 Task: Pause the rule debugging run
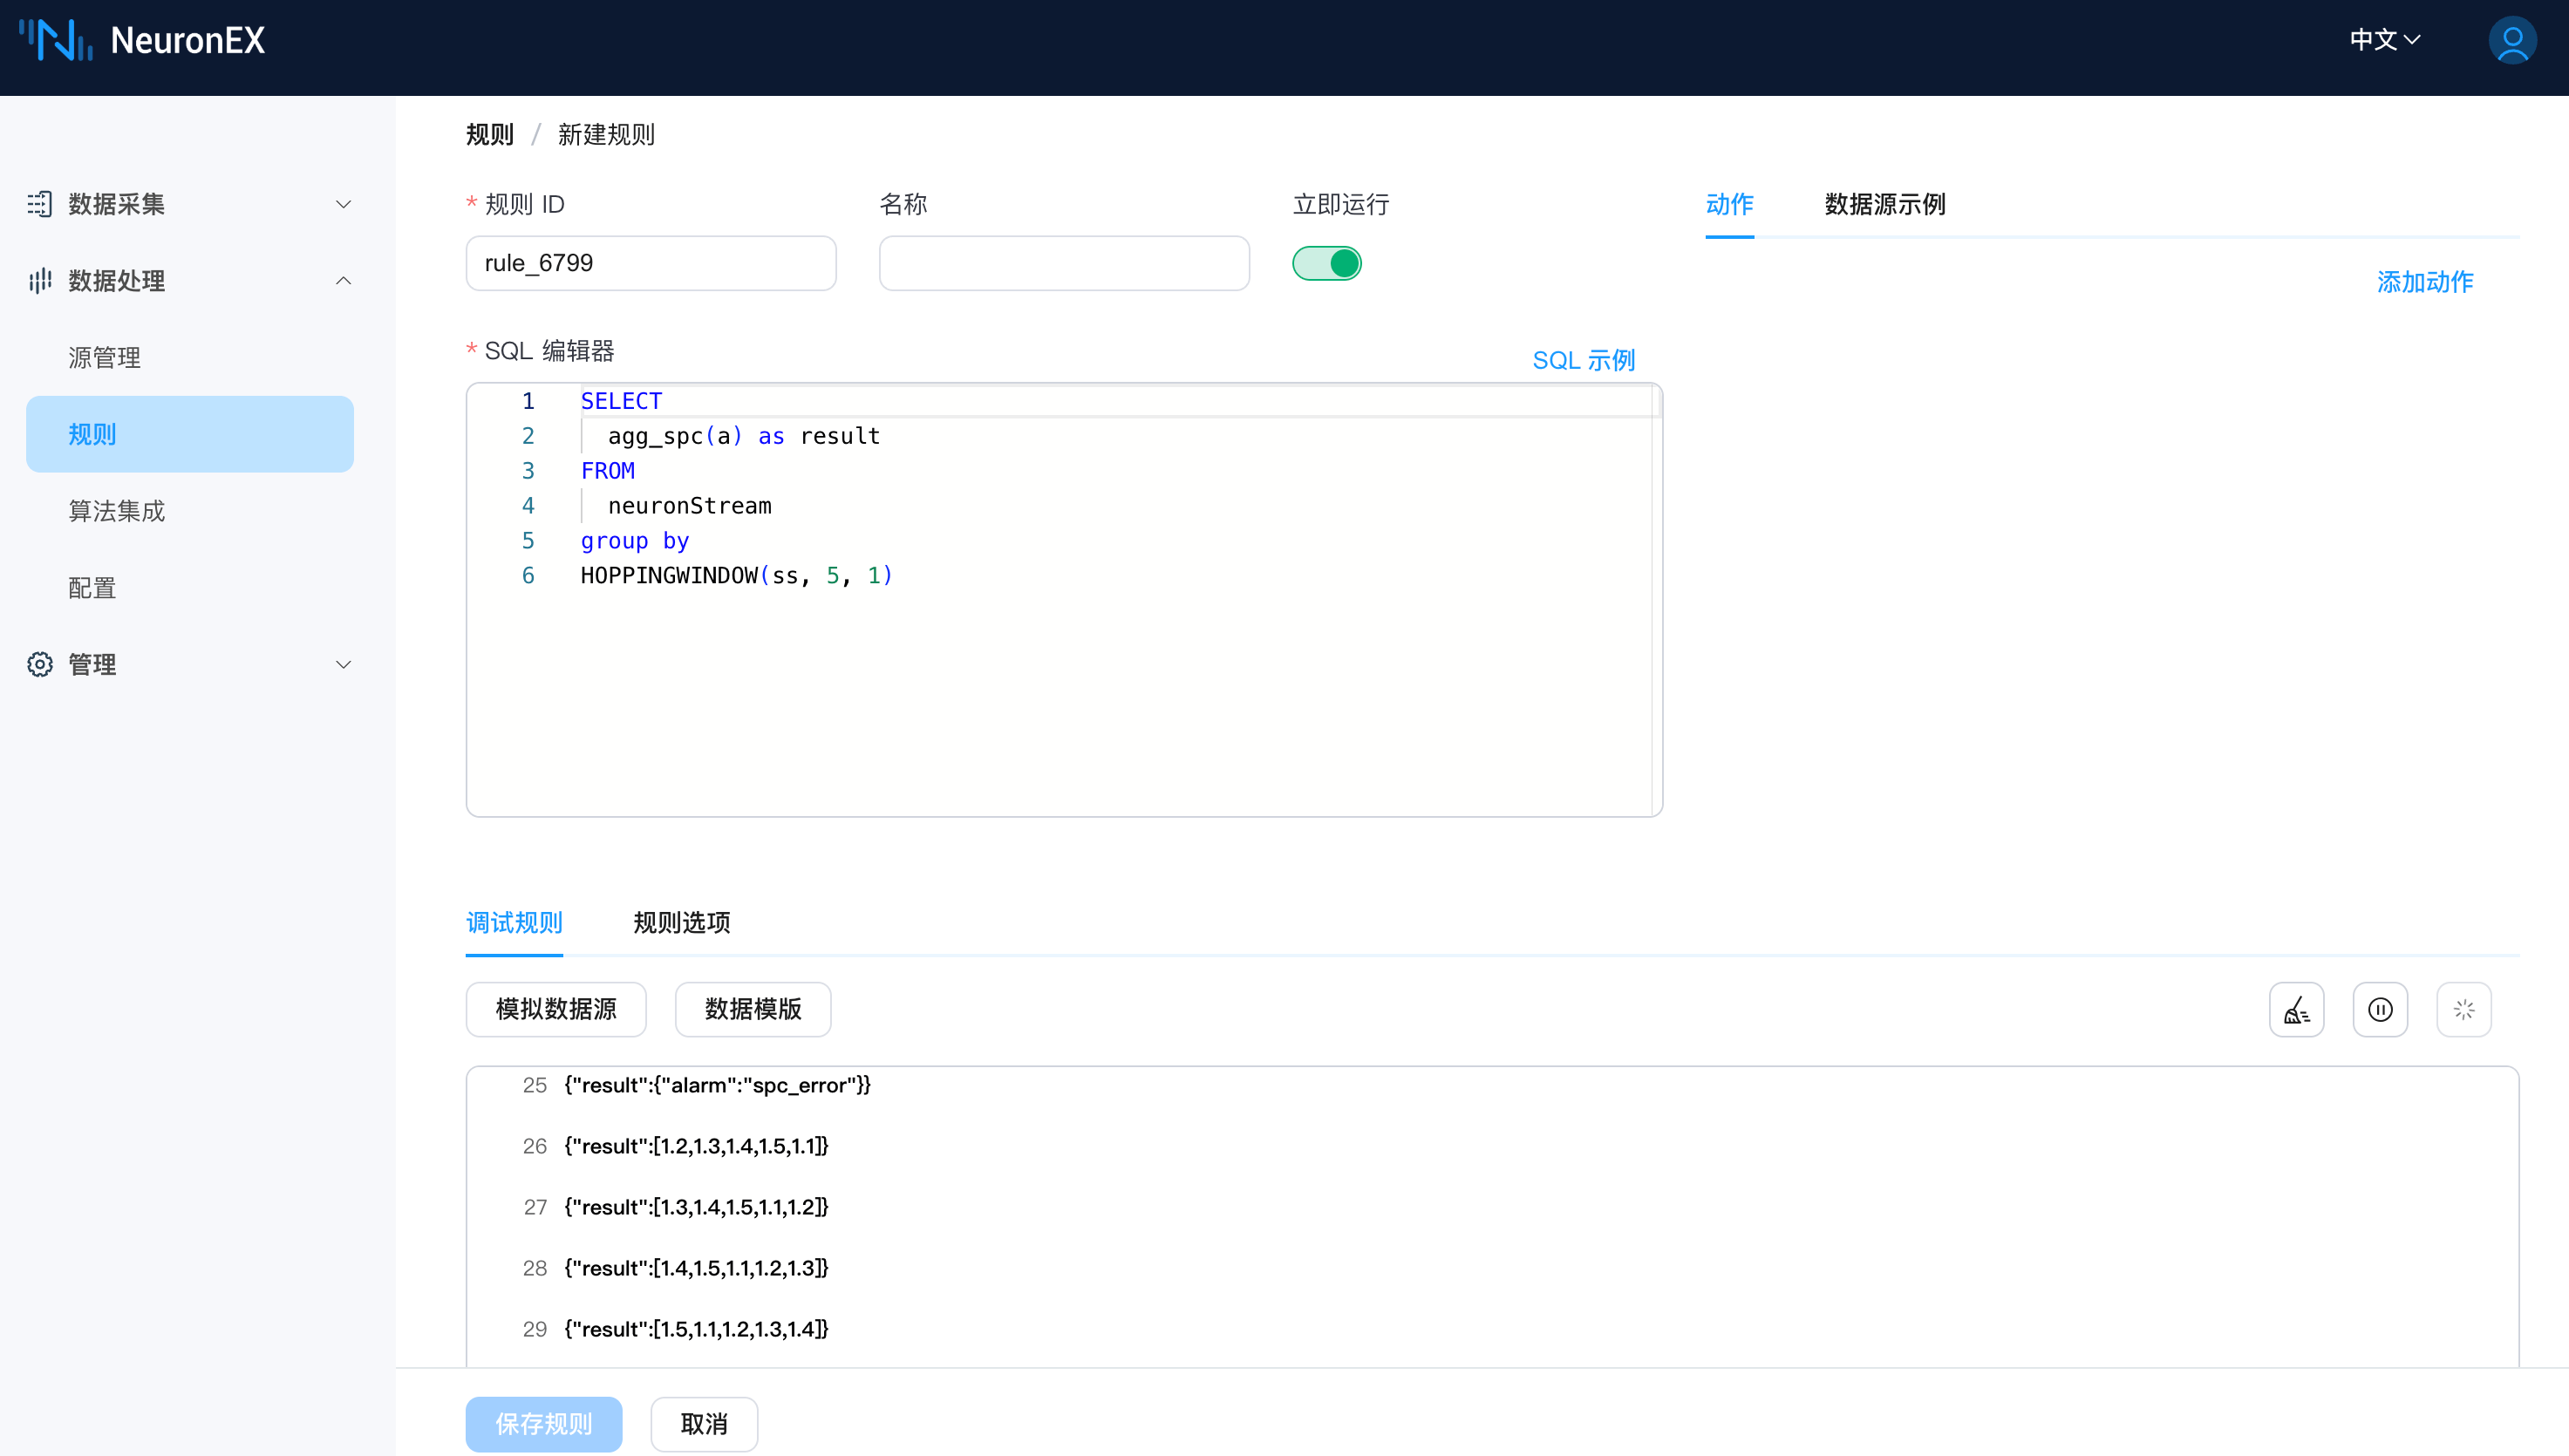(2380, 1009)
